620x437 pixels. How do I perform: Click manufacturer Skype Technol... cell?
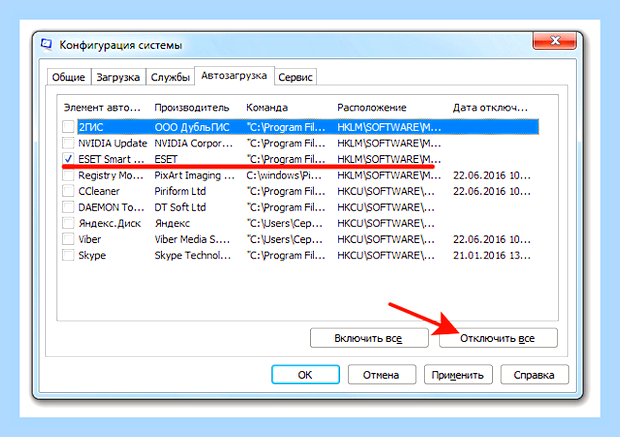point(193,255)
